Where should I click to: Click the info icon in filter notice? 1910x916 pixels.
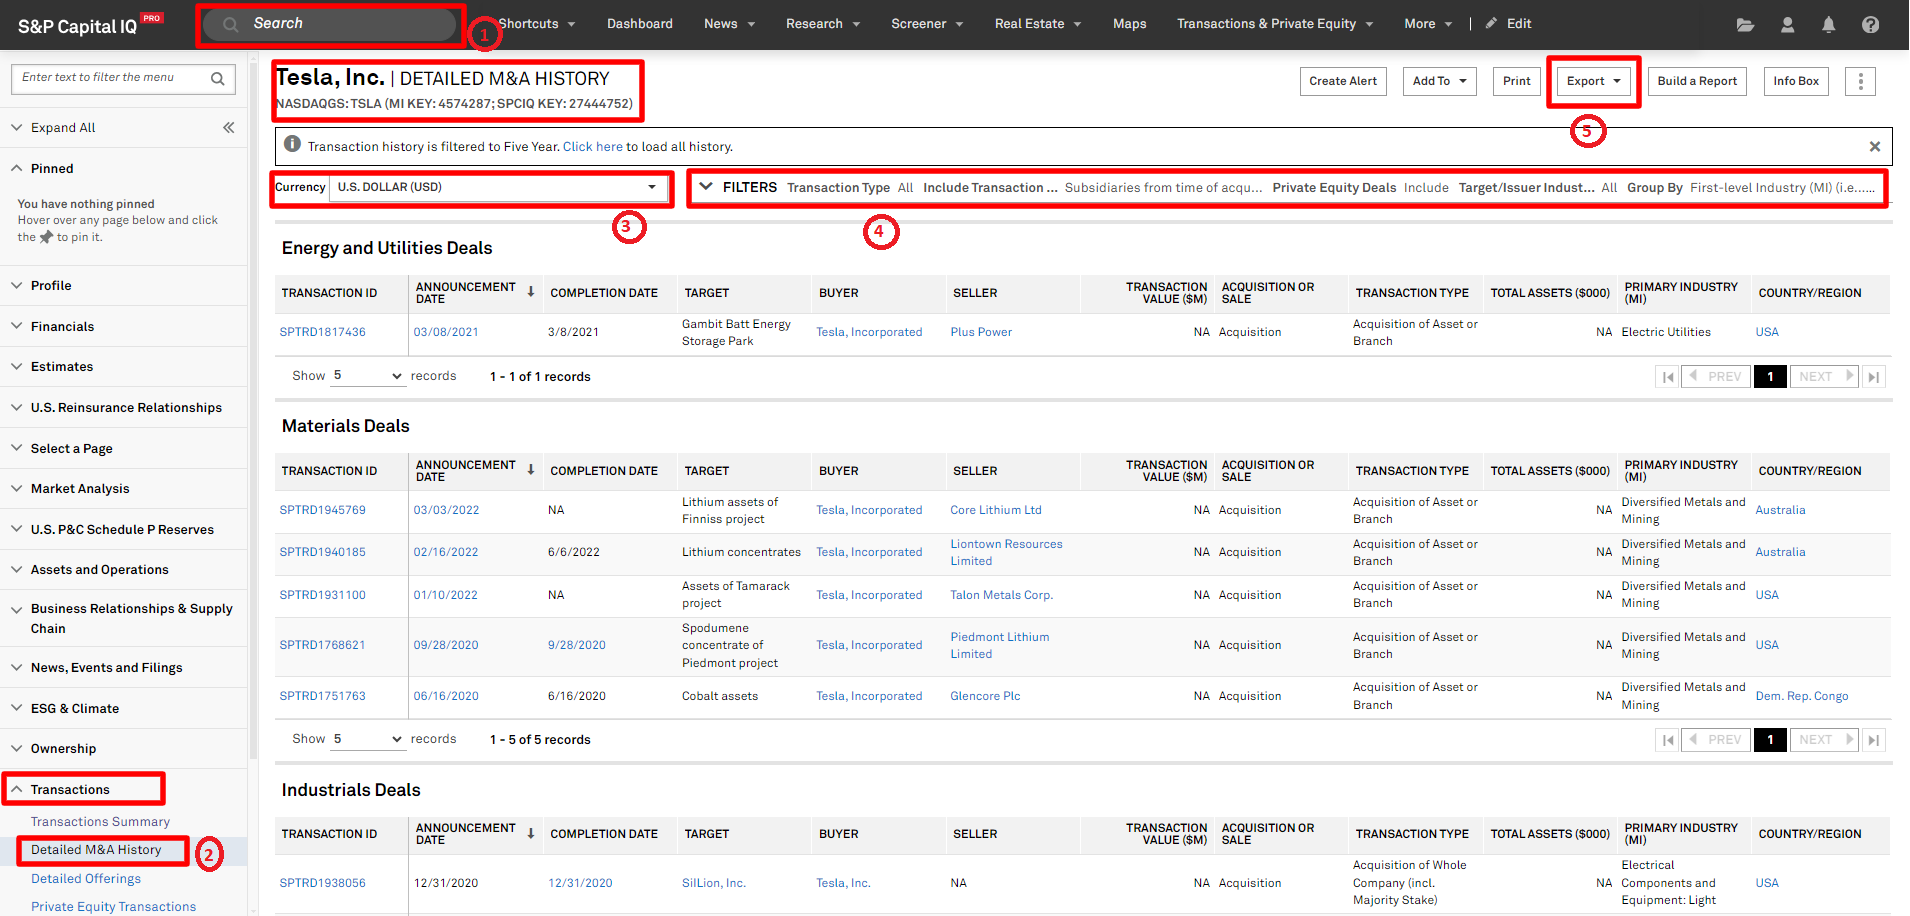(292, 144)
